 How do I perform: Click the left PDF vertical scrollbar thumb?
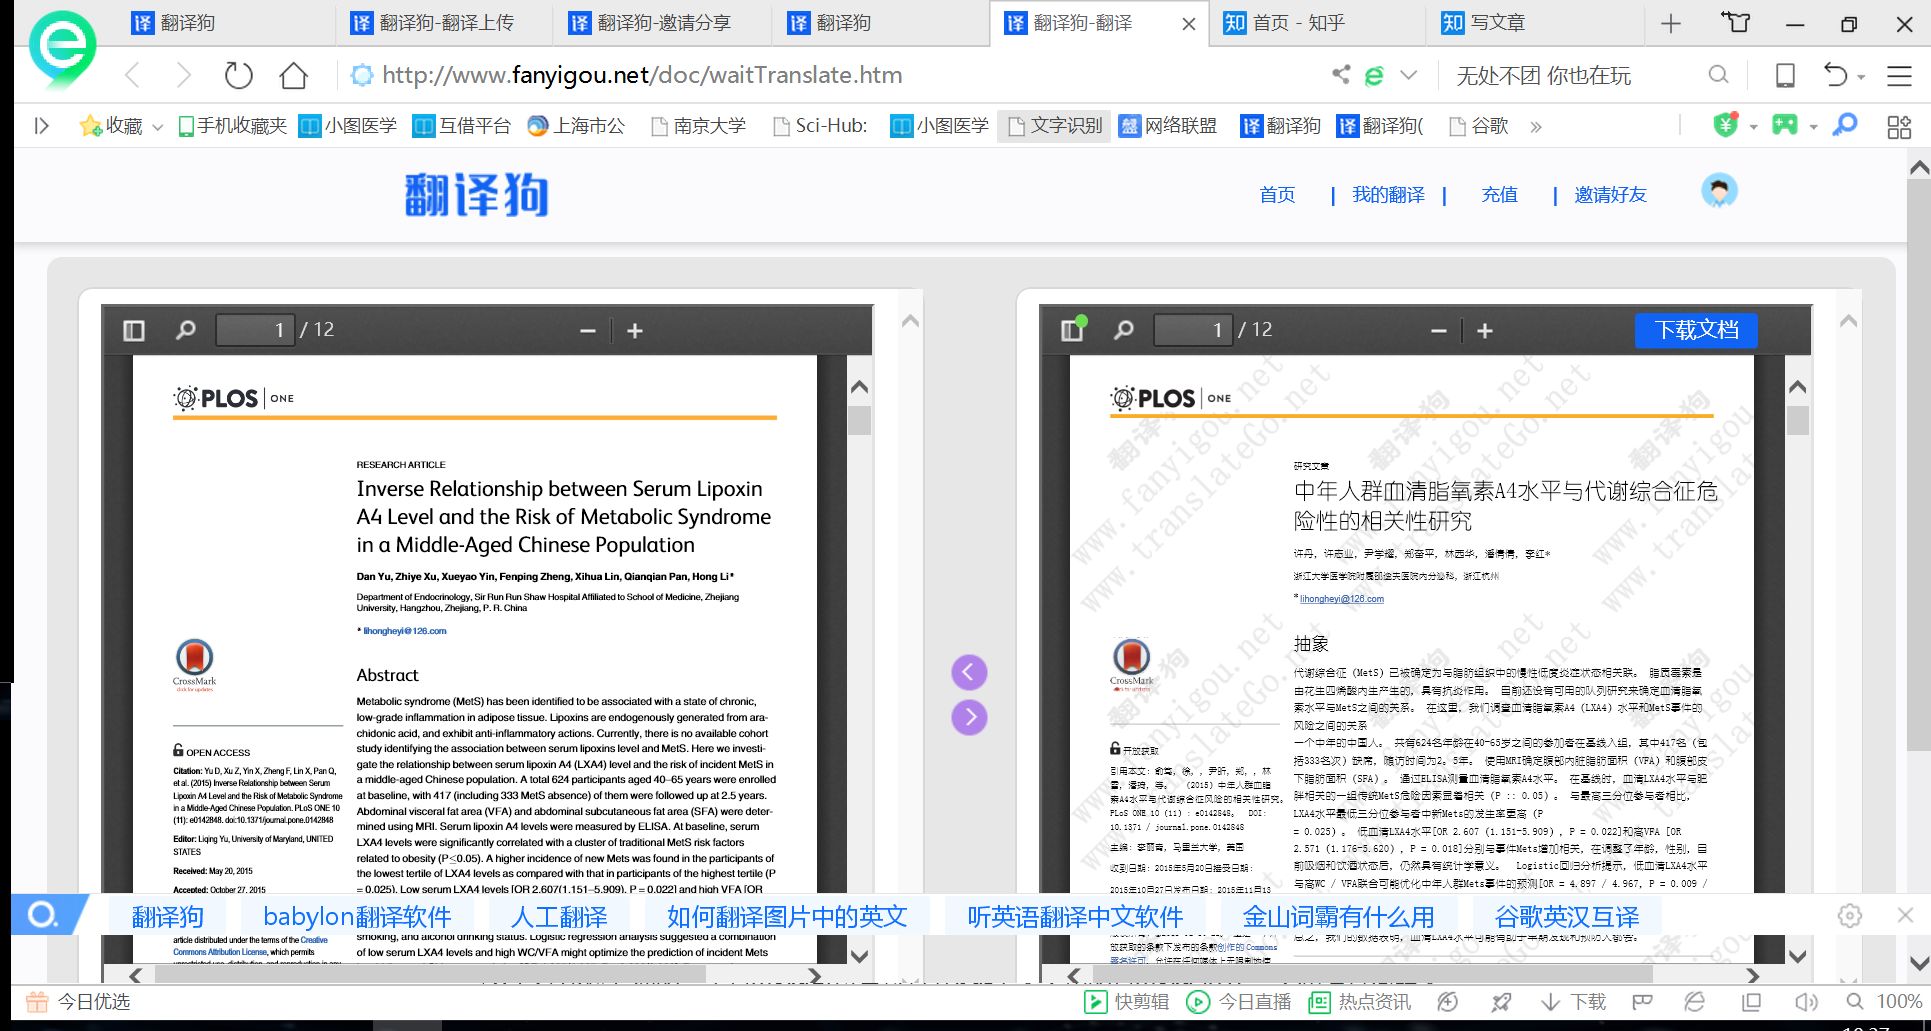point(859,420)
